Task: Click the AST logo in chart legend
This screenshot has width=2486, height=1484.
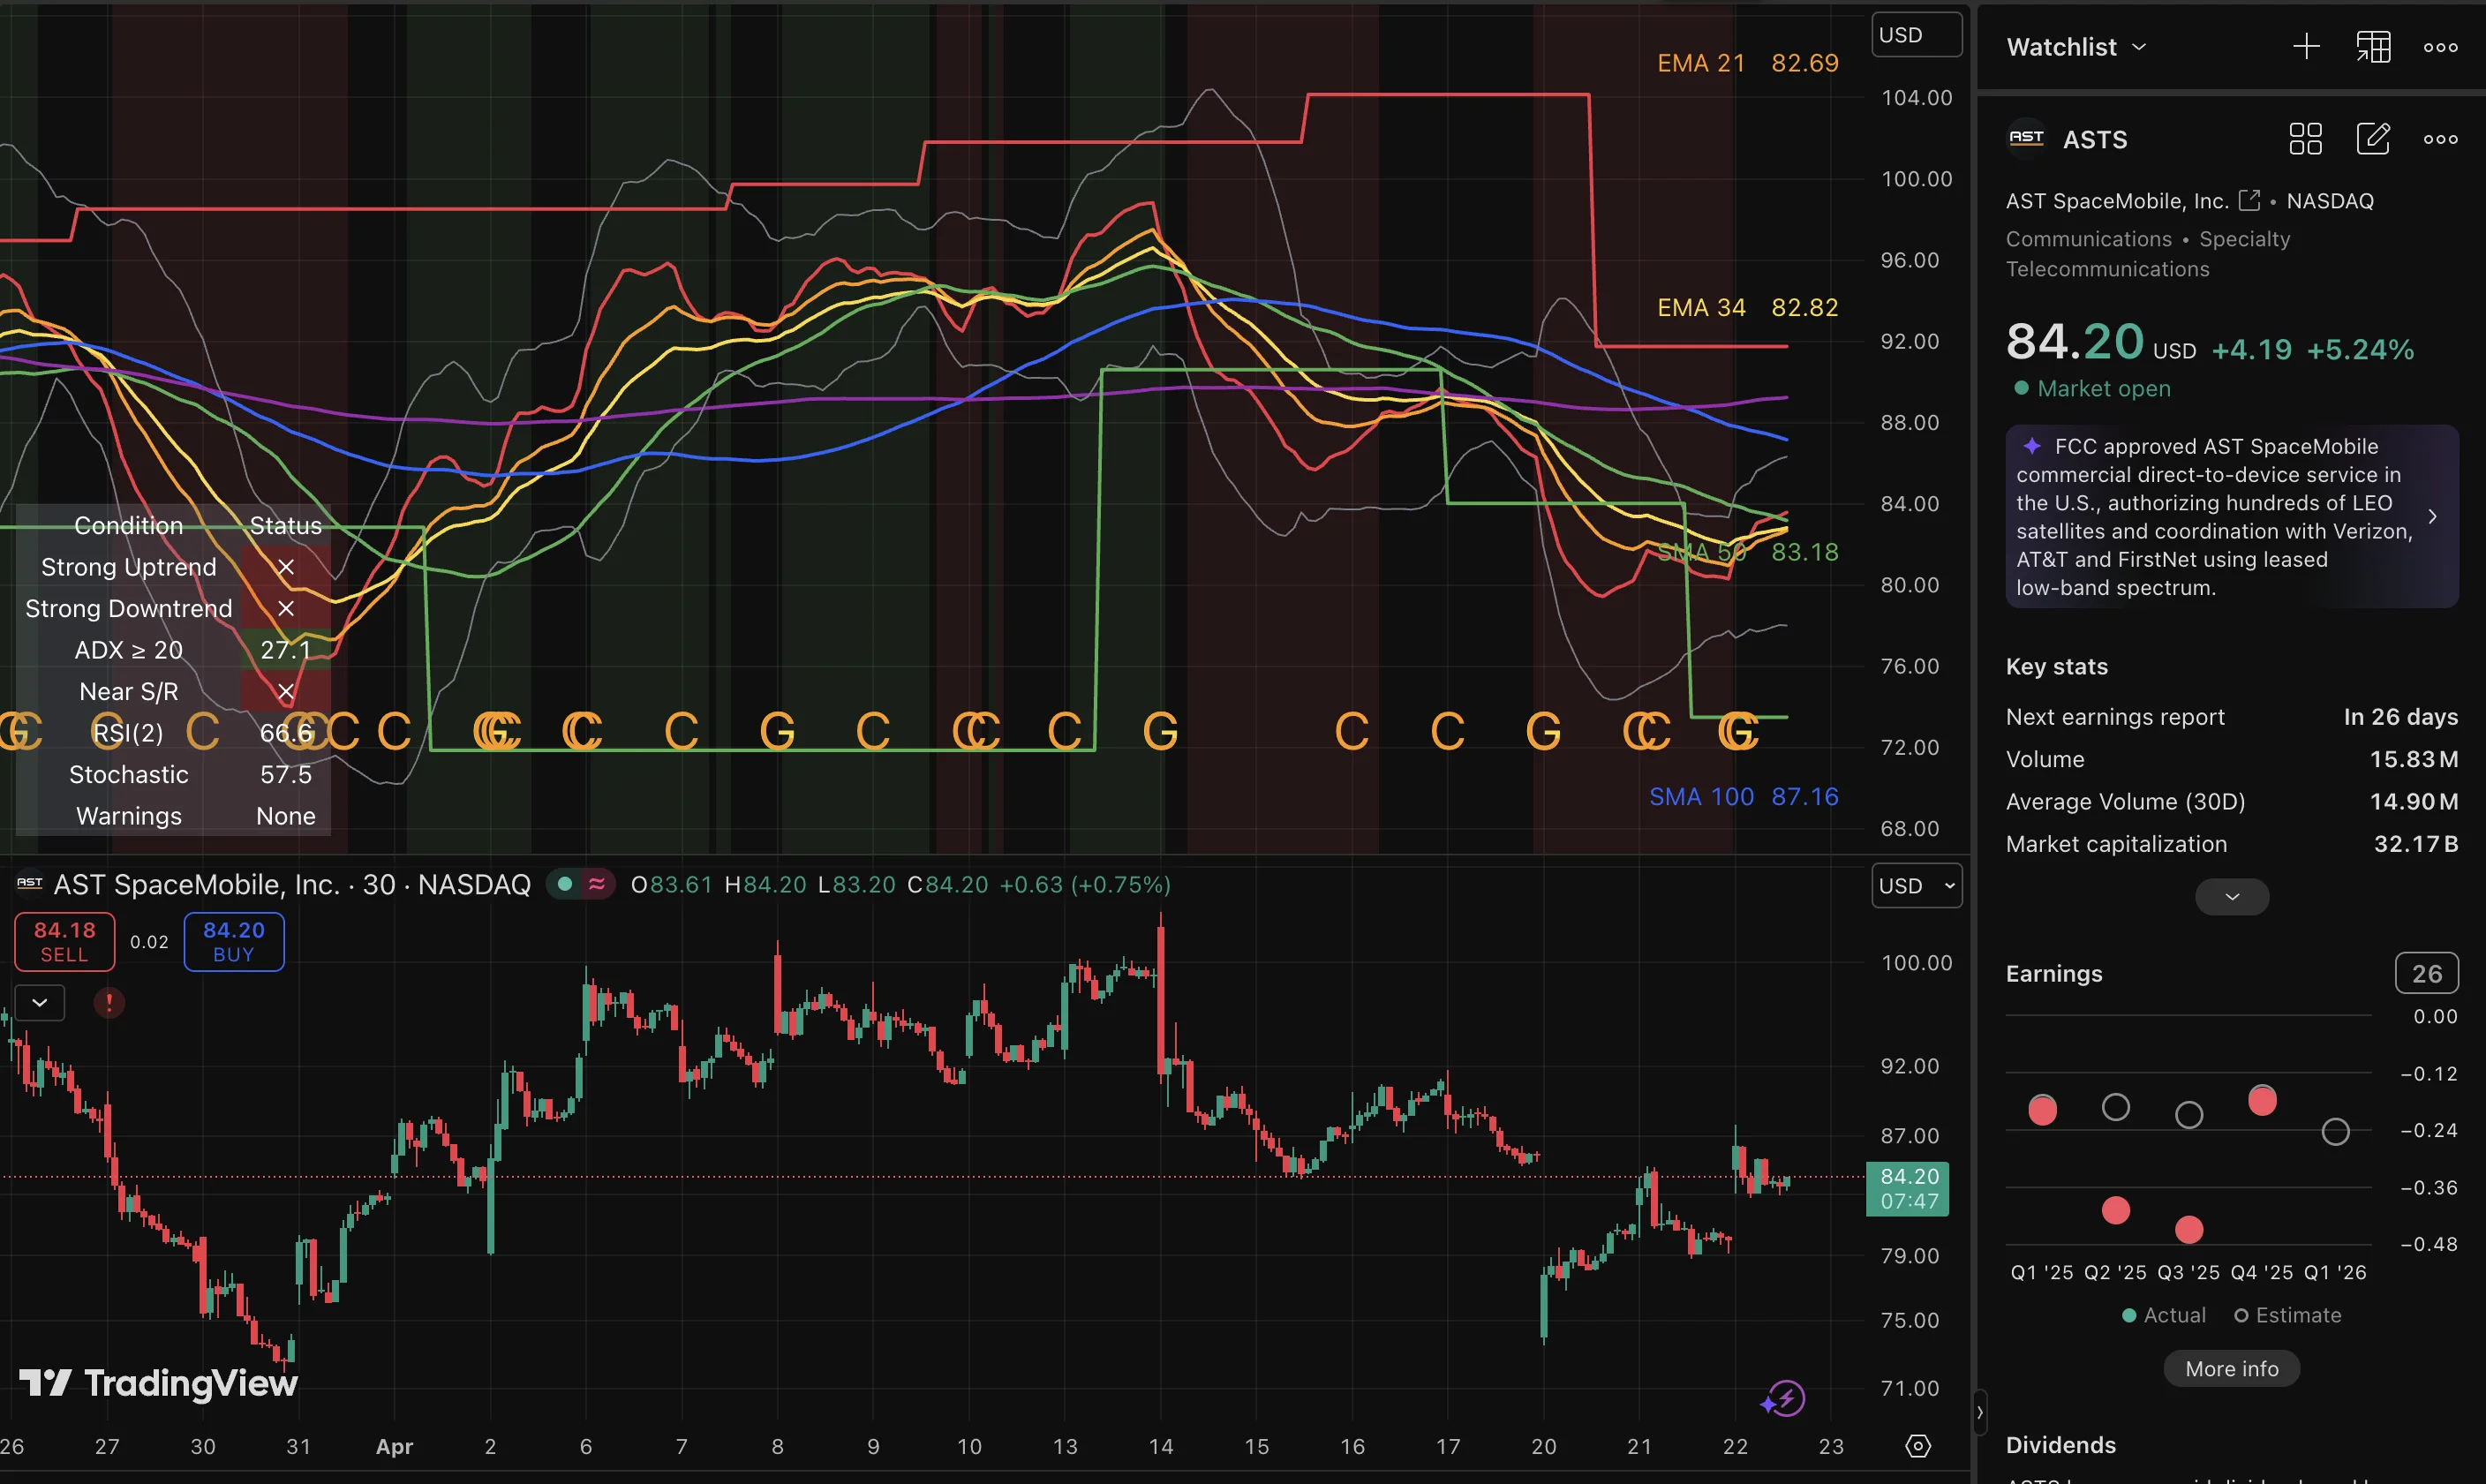Action: point(30,883)
